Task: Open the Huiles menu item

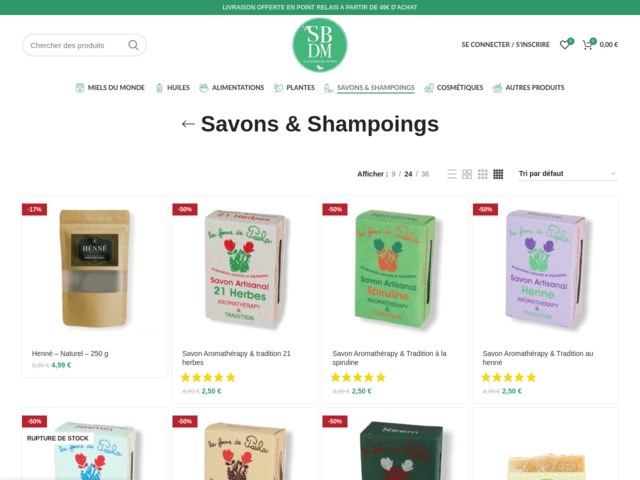Action: point(173,87)
